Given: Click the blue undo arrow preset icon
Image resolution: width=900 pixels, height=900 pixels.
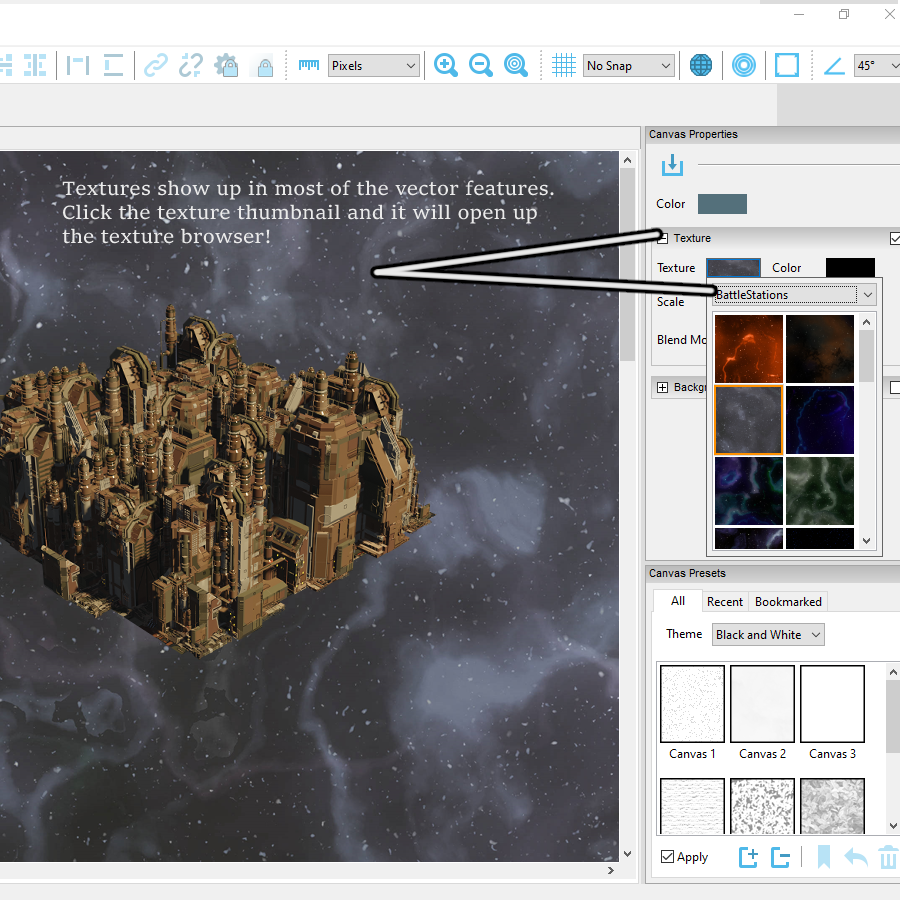Looking at the screenshot, I should click(856, 858).
